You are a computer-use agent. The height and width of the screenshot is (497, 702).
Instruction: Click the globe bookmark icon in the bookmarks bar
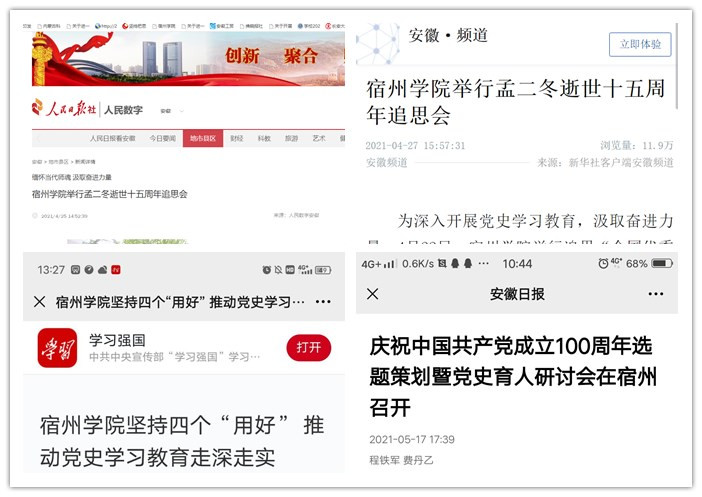click(98, 26)
